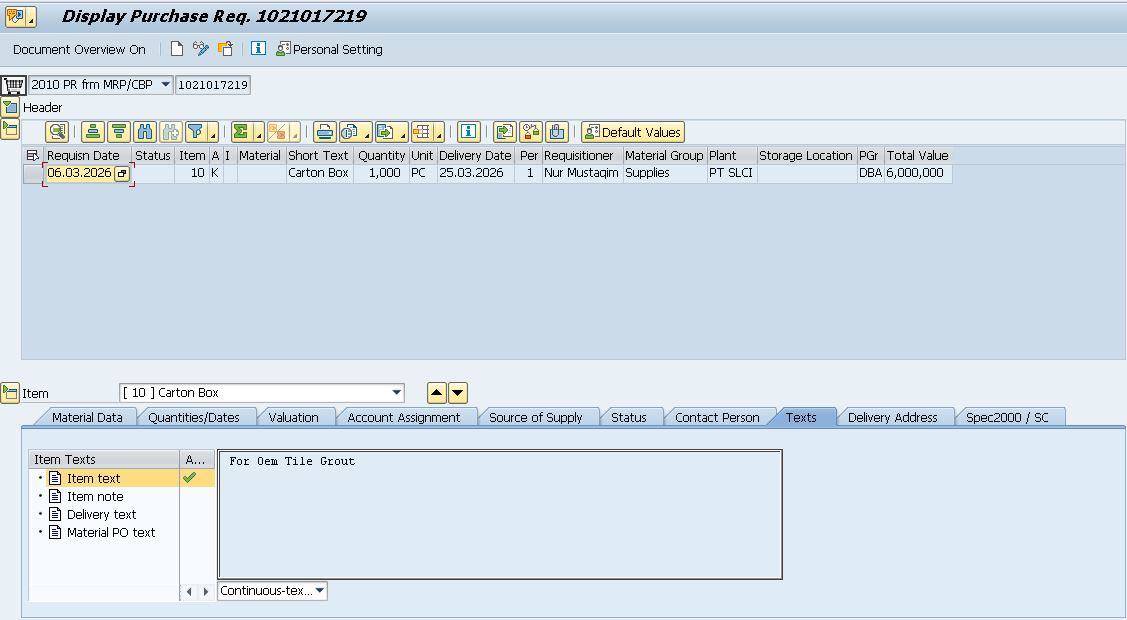Click the Print icon in item toolbar
The image size is (1127, 620).
tap(325, 132)
